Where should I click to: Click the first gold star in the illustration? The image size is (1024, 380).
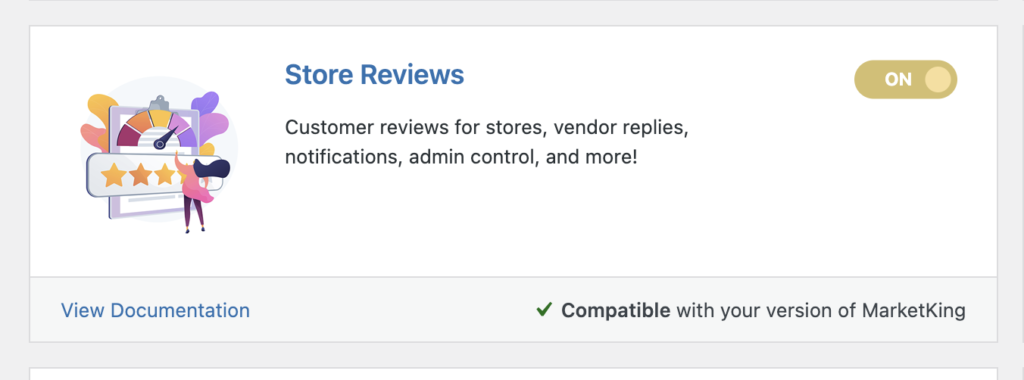[x=113, y=174]
